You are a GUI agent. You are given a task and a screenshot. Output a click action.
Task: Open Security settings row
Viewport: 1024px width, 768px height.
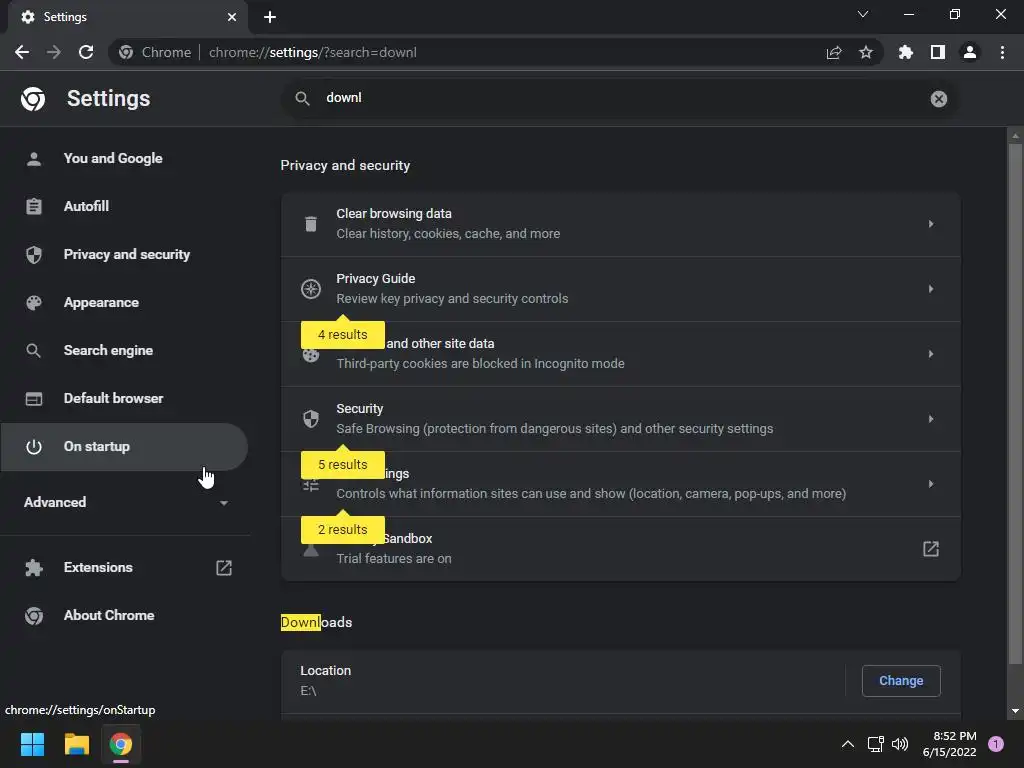(x=620, y=419)
